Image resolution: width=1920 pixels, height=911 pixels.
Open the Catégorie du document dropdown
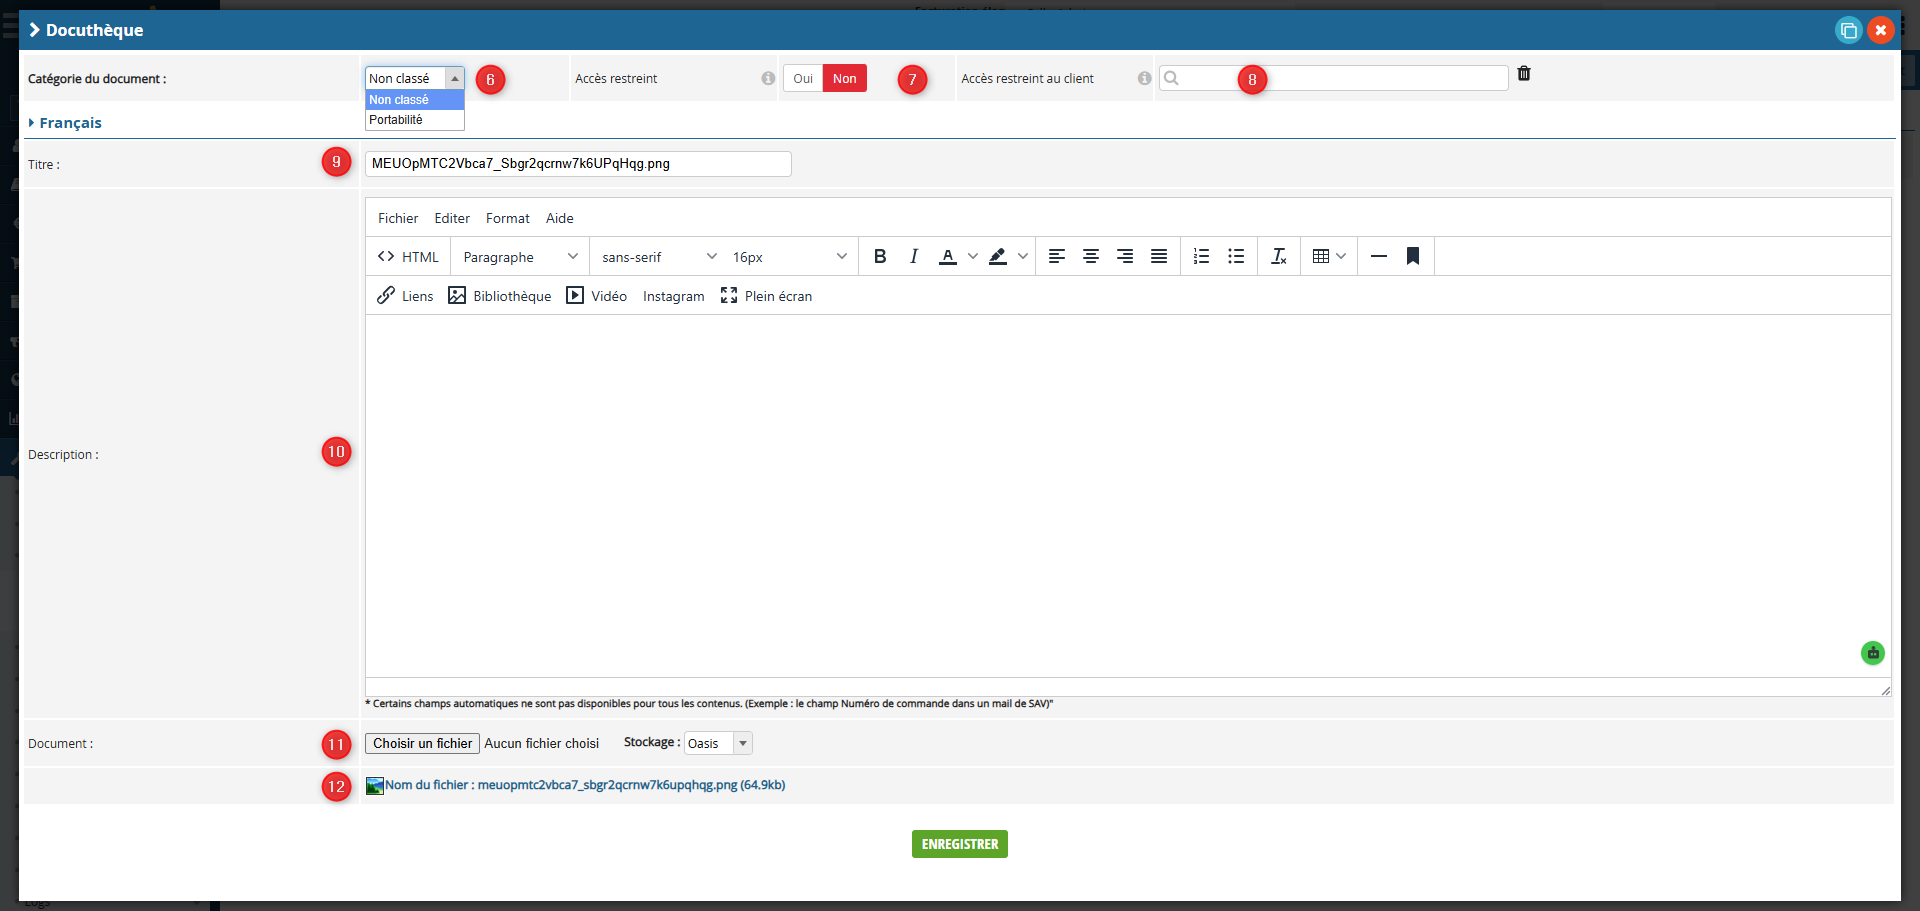click(415, 78)
